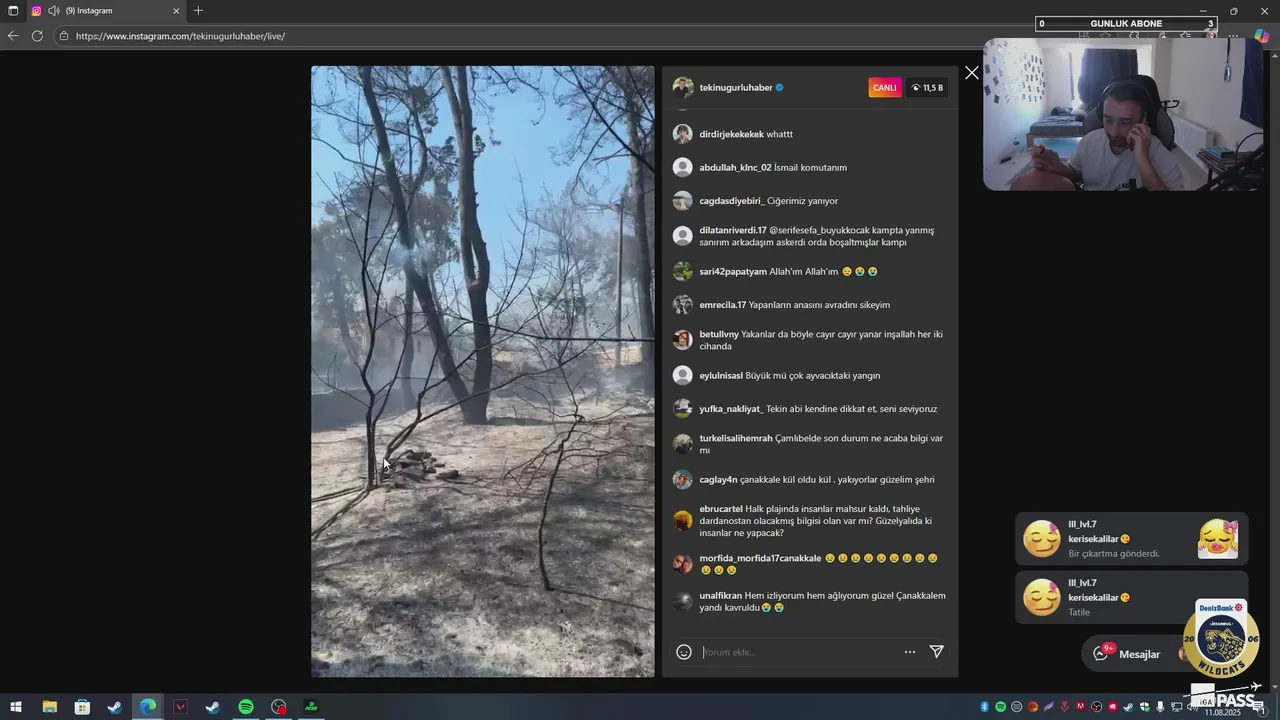Open the tekinugurluhaber profile link
The image size is (1280, 720).
(x=736, y=88)
